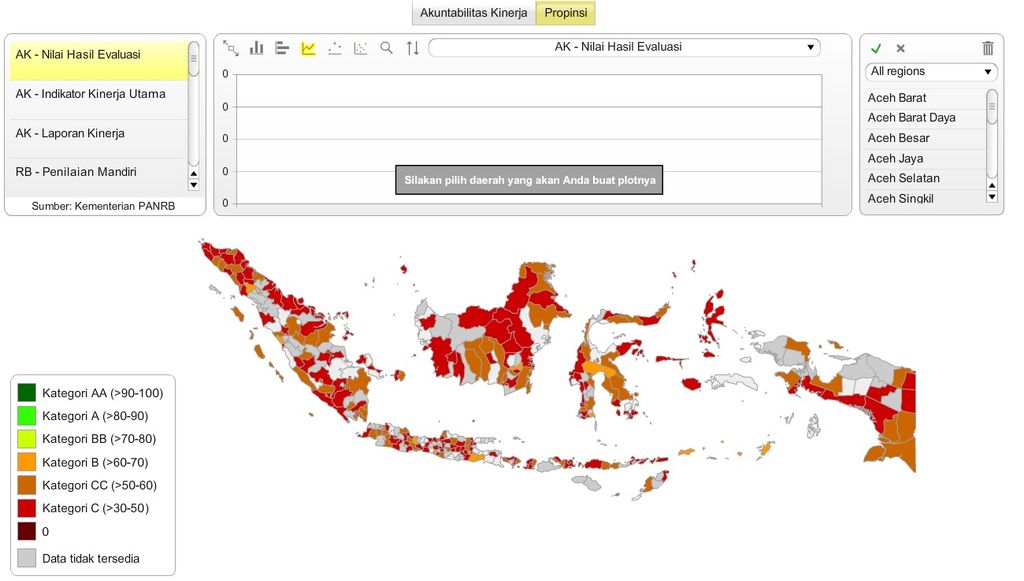1024x581 pixels.
Task: Select Aceh Besar region
Action: [x=925, y=138]
